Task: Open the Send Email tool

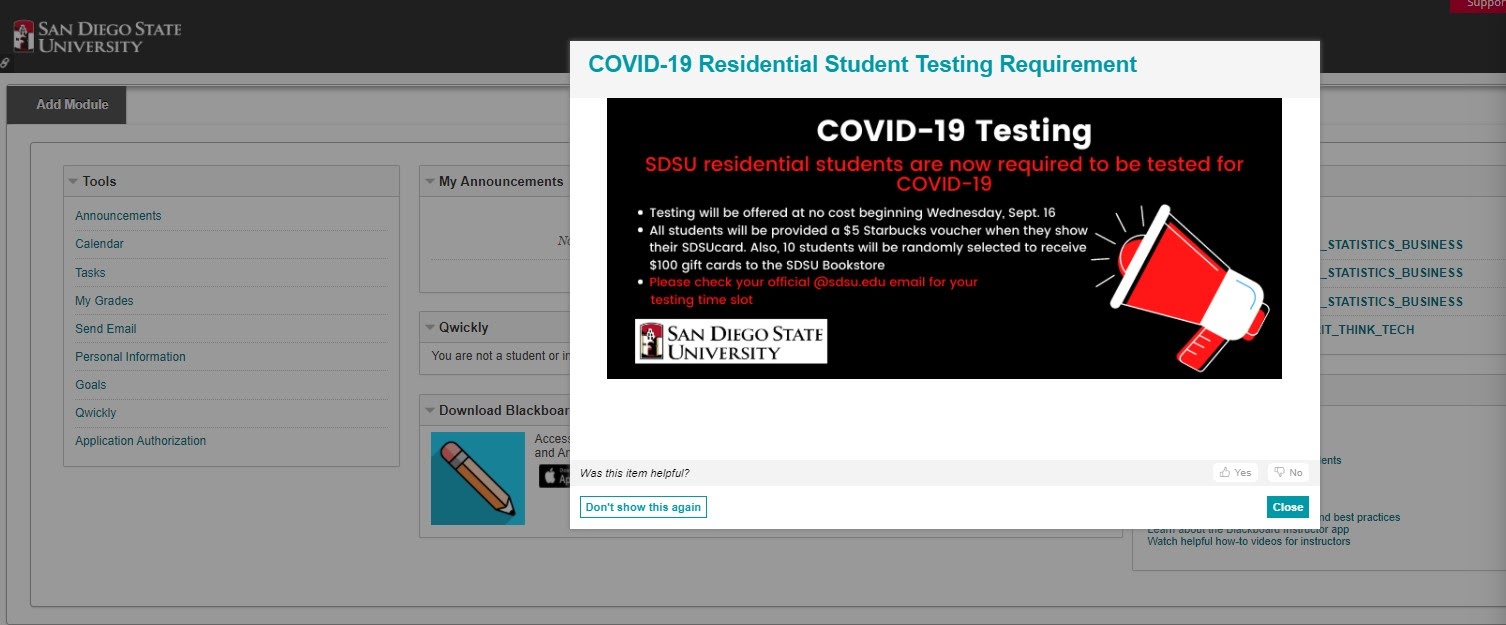Action: coord(105,328)
